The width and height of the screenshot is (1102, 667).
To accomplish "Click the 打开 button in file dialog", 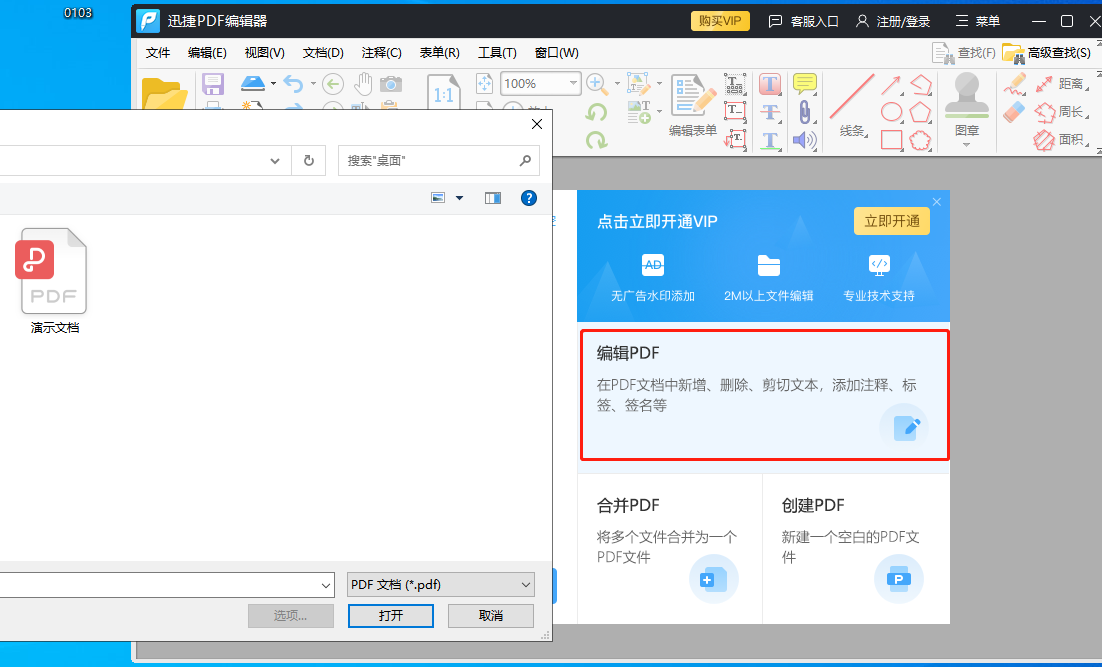I will 391,616.
